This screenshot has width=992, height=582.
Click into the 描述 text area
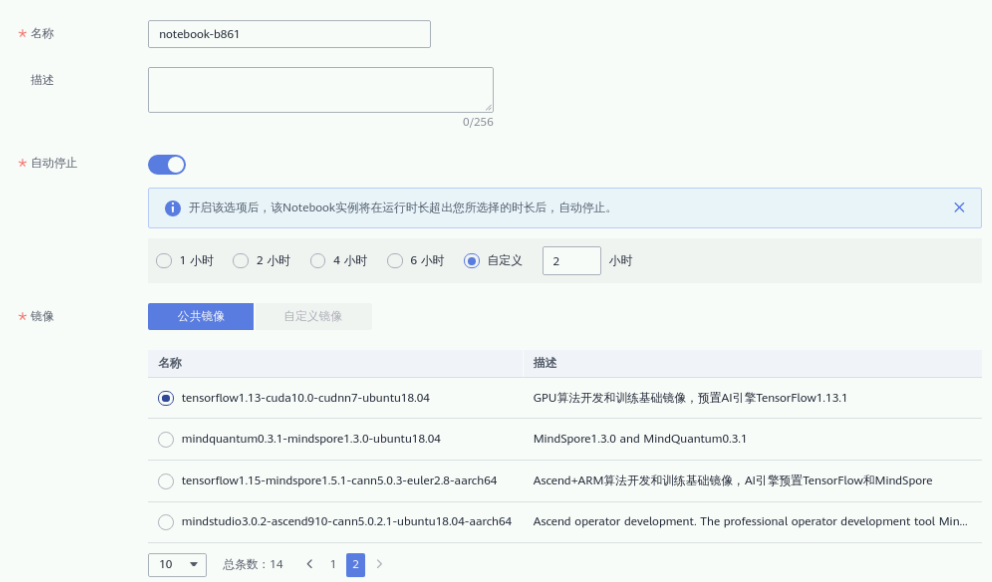(320, 90)
